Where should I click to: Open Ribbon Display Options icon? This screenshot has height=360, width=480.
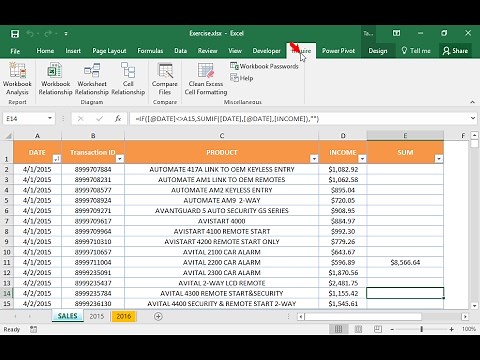(x=396, y=33)
